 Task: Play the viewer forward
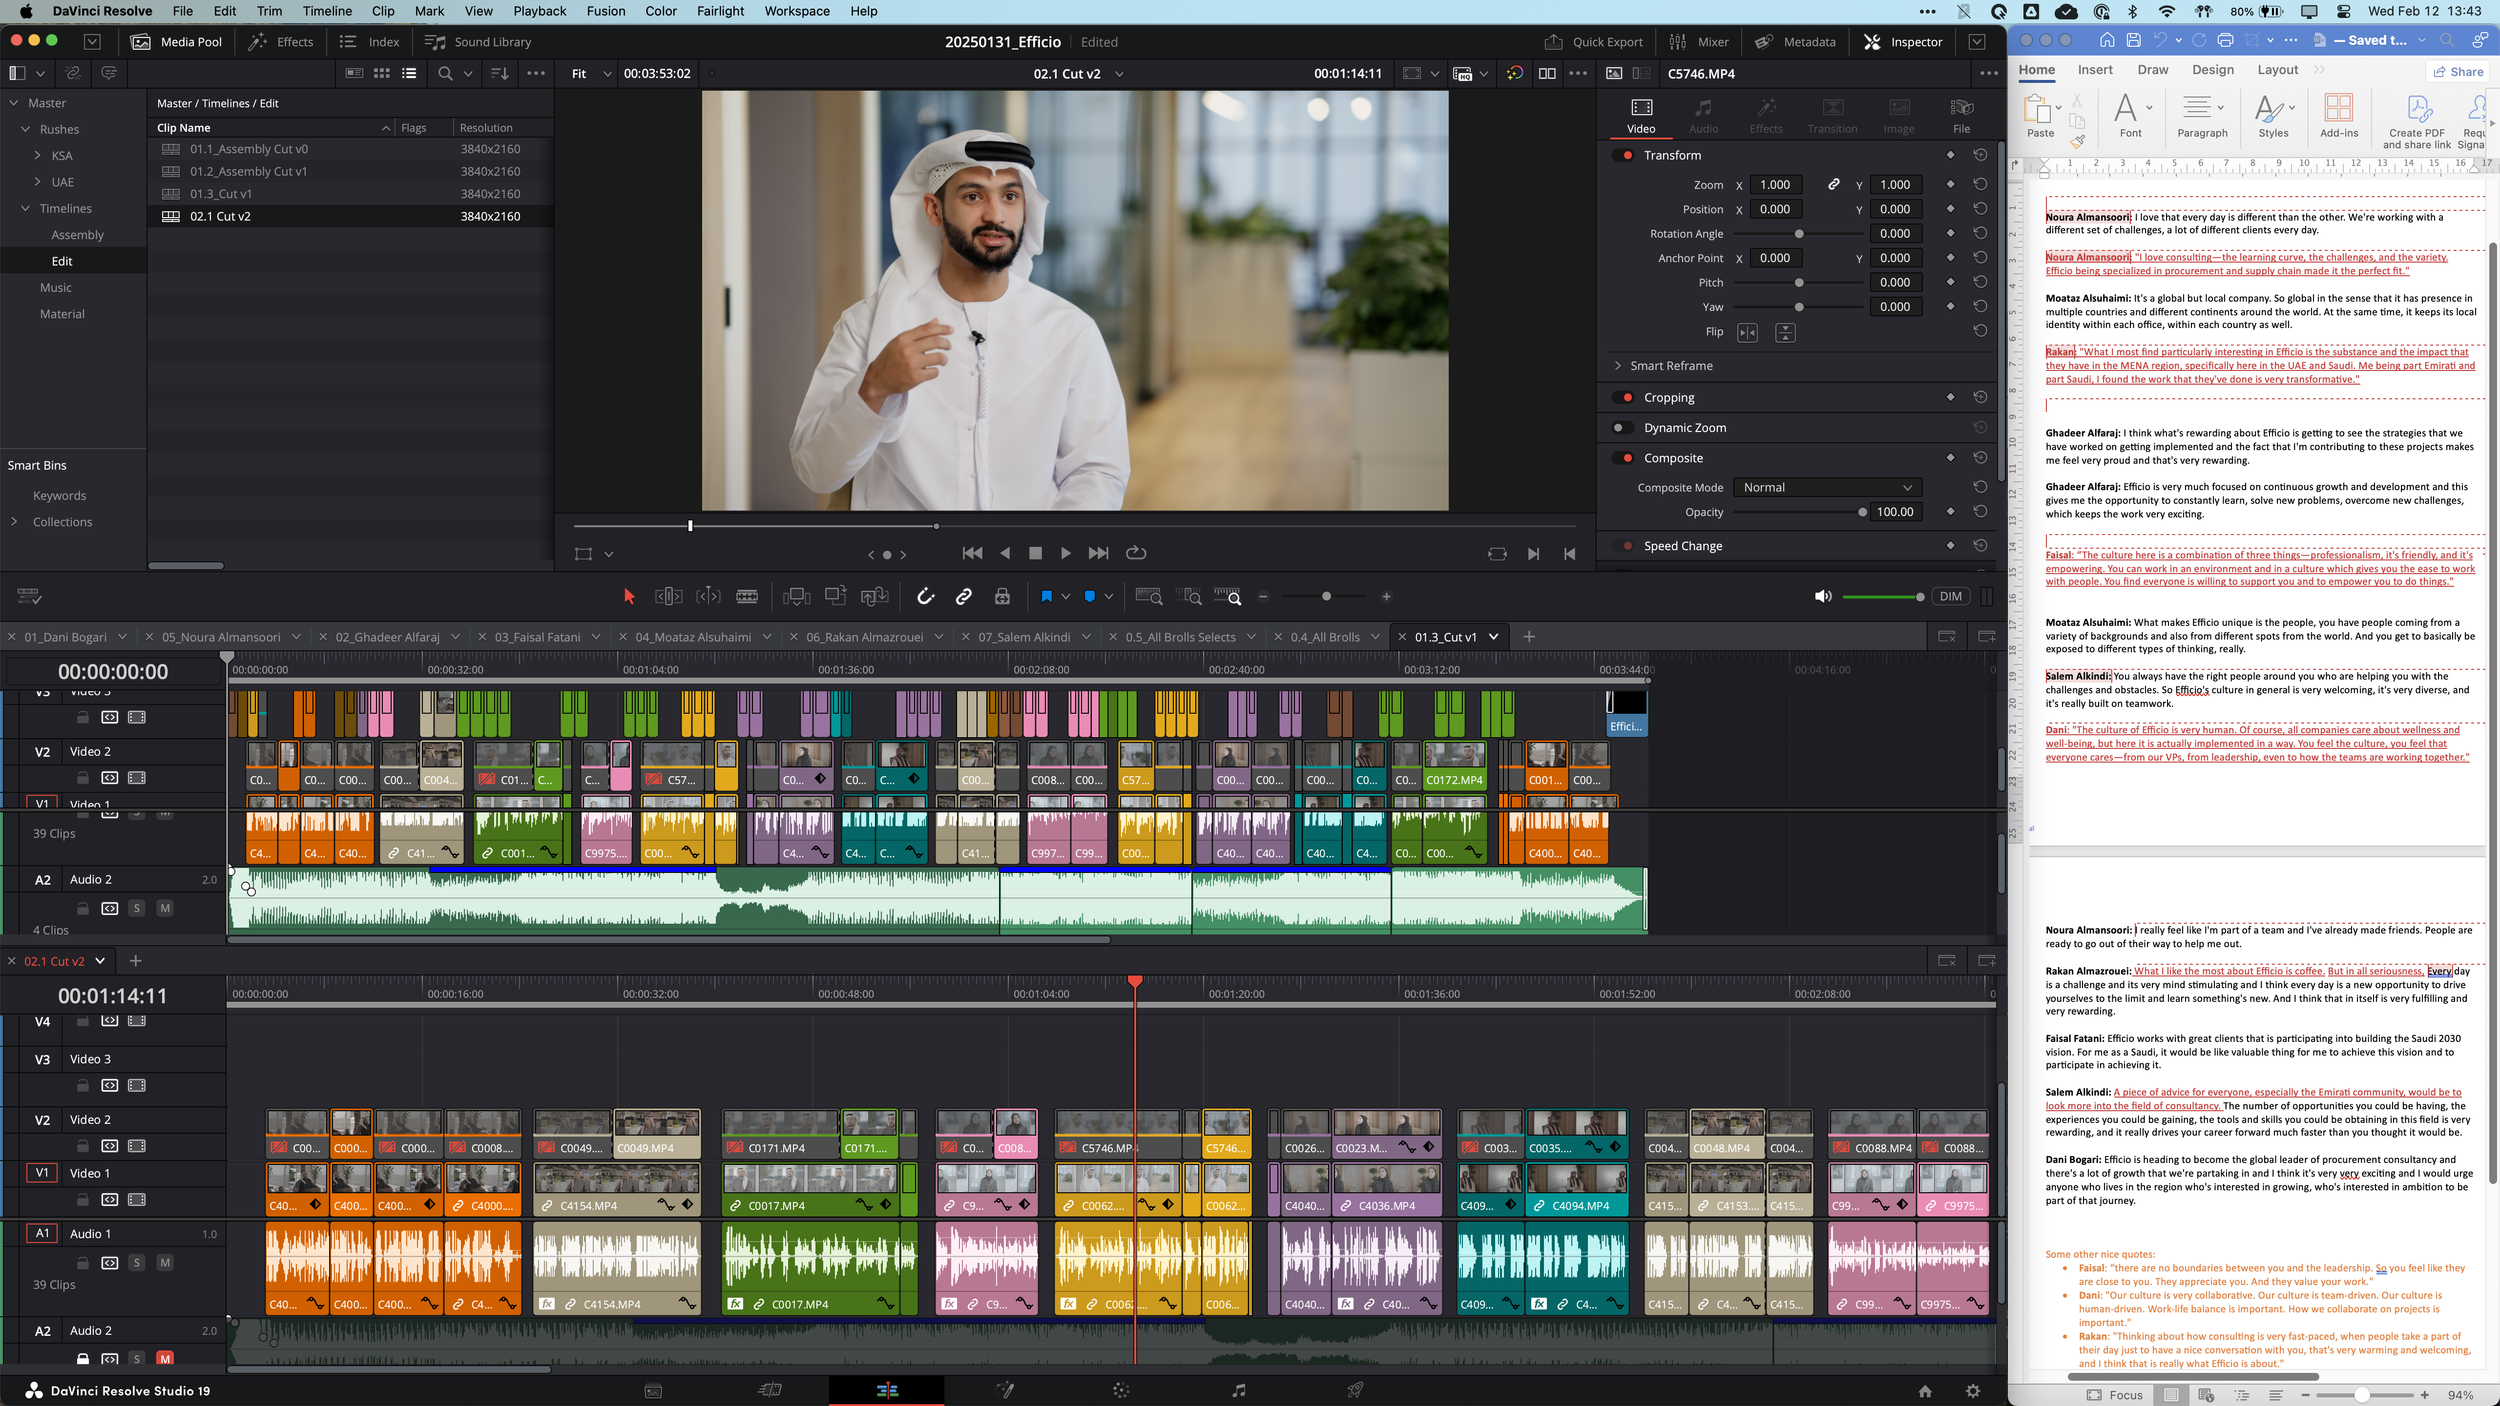1065,553
